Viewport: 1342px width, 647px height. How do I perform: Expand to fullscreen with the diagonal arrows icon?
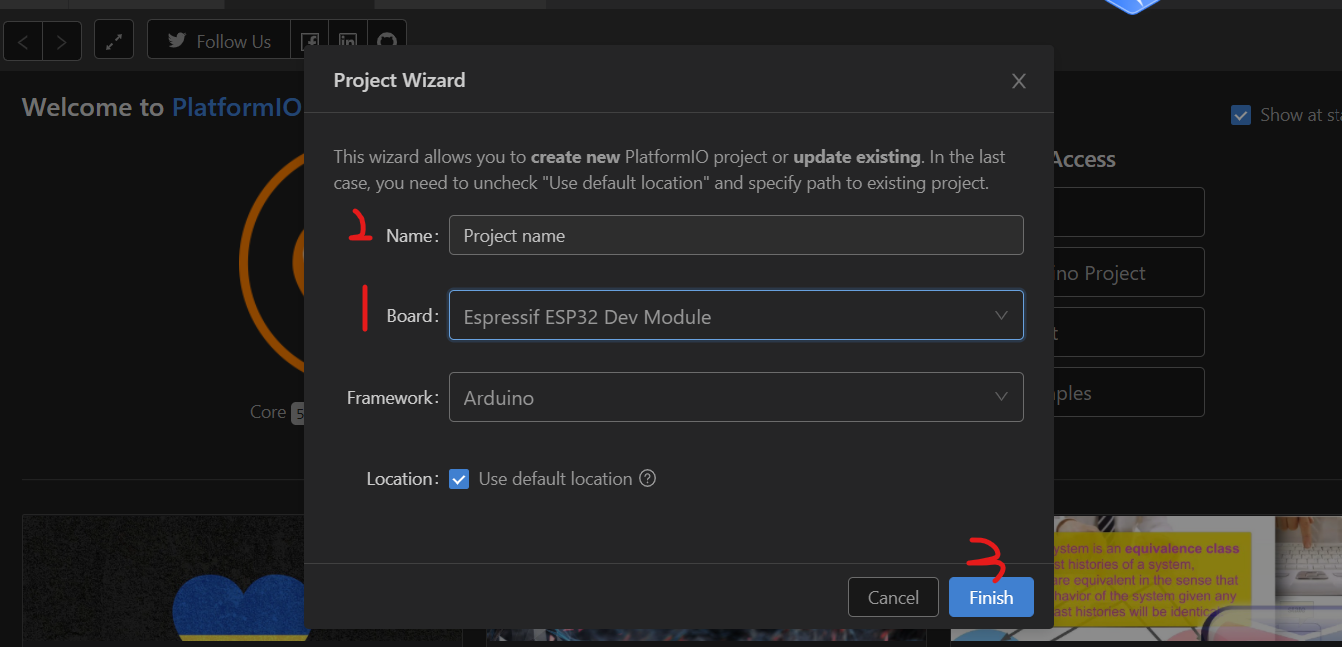(113, 39)
